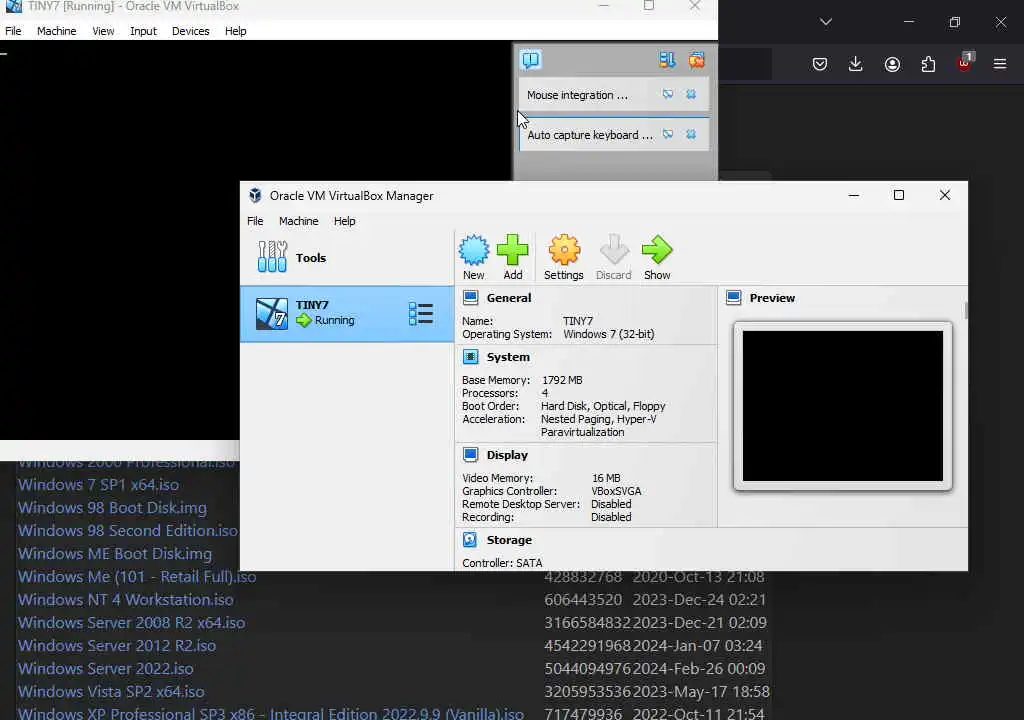This screenshot has height=720, width=1024.
Task: Open Windows Vista SP2 x64.iso link
Action: pos(111,691)
